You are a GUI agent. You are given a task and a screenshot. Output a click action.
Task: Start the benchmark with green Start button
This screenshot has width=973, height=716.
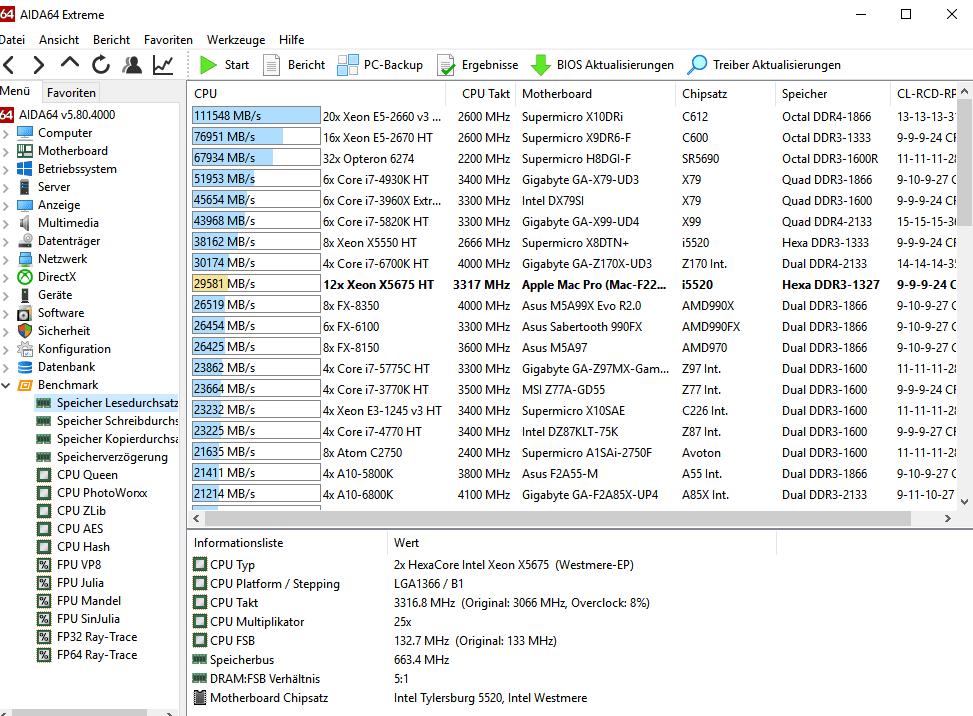[x=224, y=65]
